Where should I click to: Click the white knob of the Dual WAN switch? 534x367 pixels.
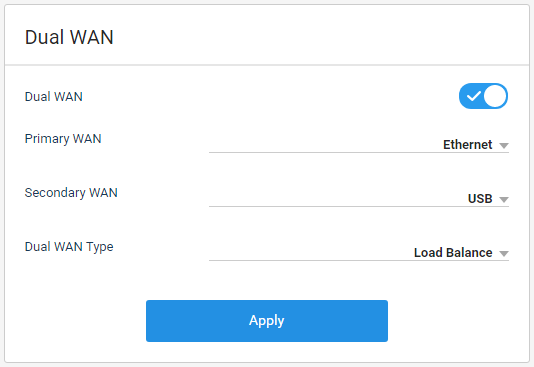pyautogui.click(x=495, y=96)
